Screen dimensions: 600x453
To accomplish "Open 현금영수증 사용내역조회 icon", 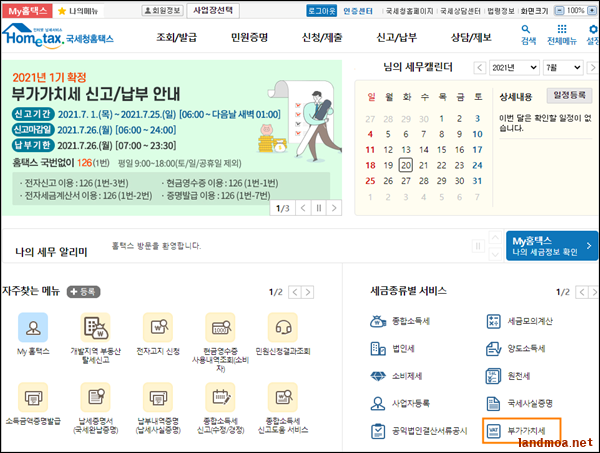I will tap(220, 328).
